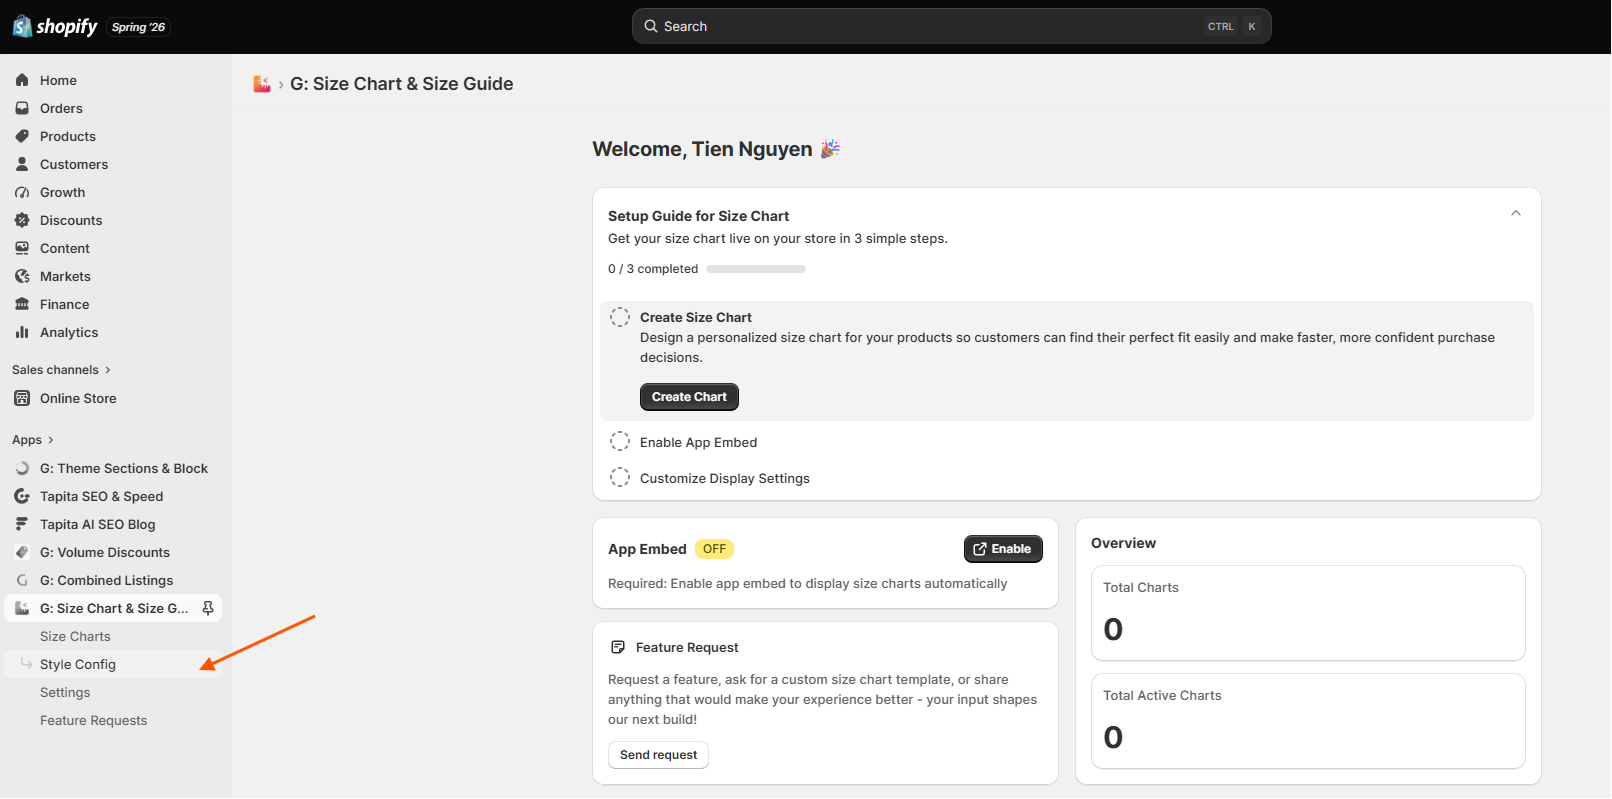Click the Tapita SEO & Speed app icon
Image resolution: width=1612 pixels, height=799 pixels.
click(22, 496)
